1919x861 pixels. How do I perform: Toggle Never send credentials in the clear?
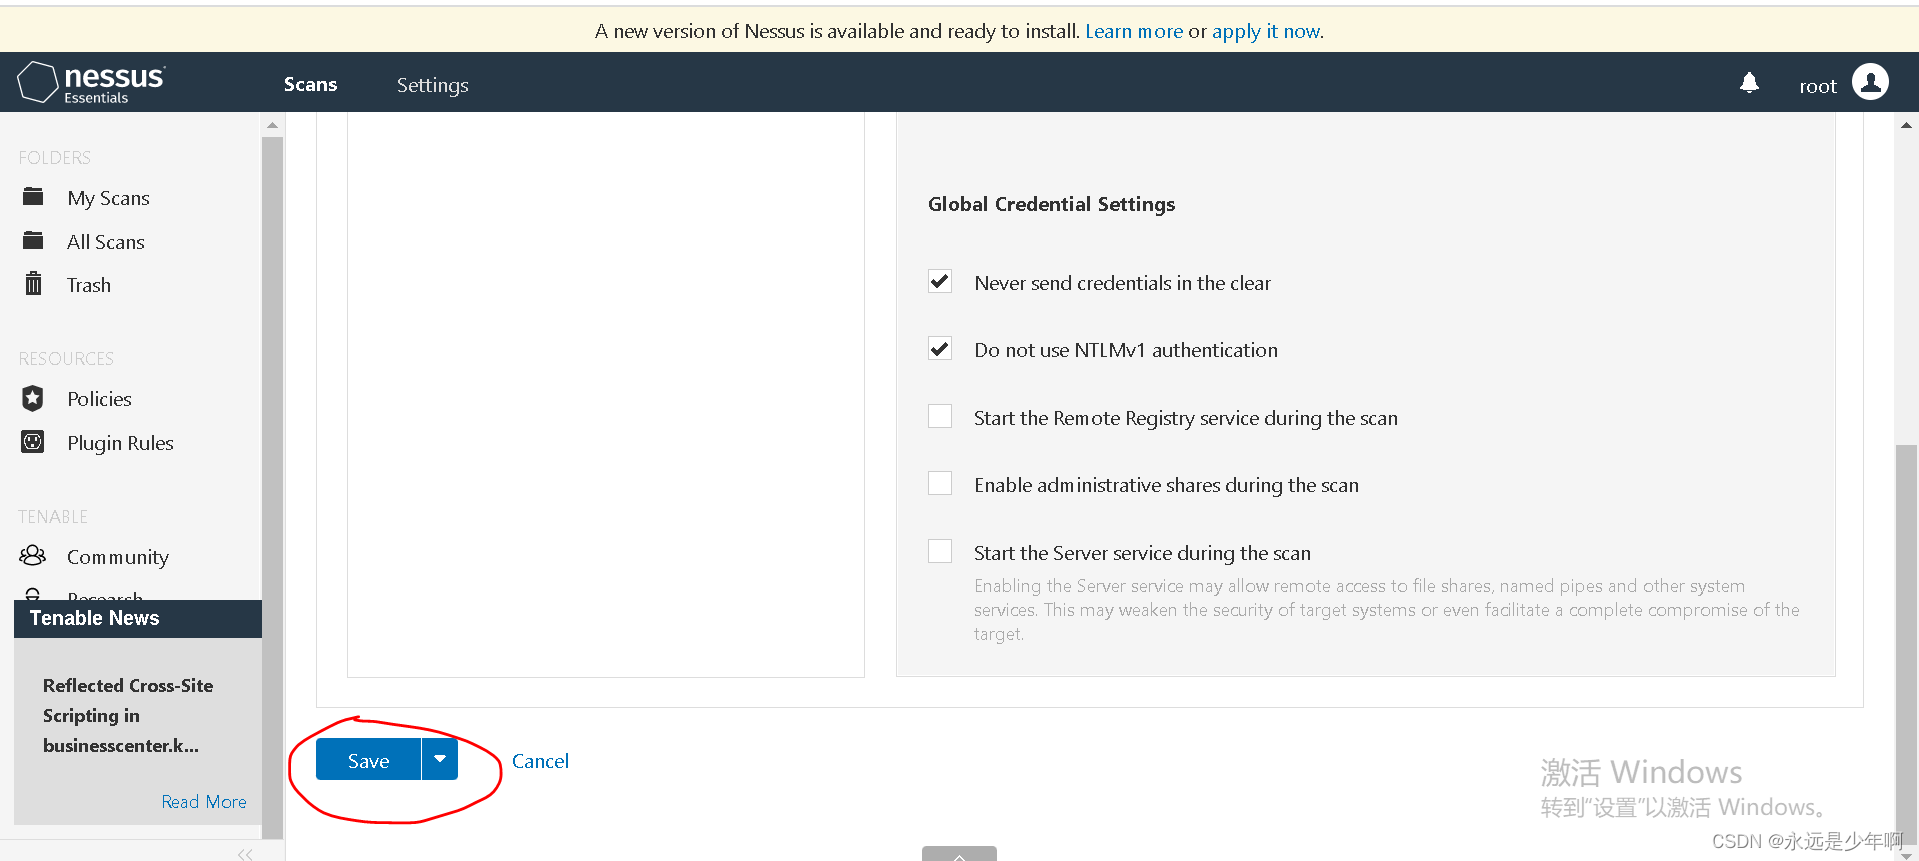(940, 281)
